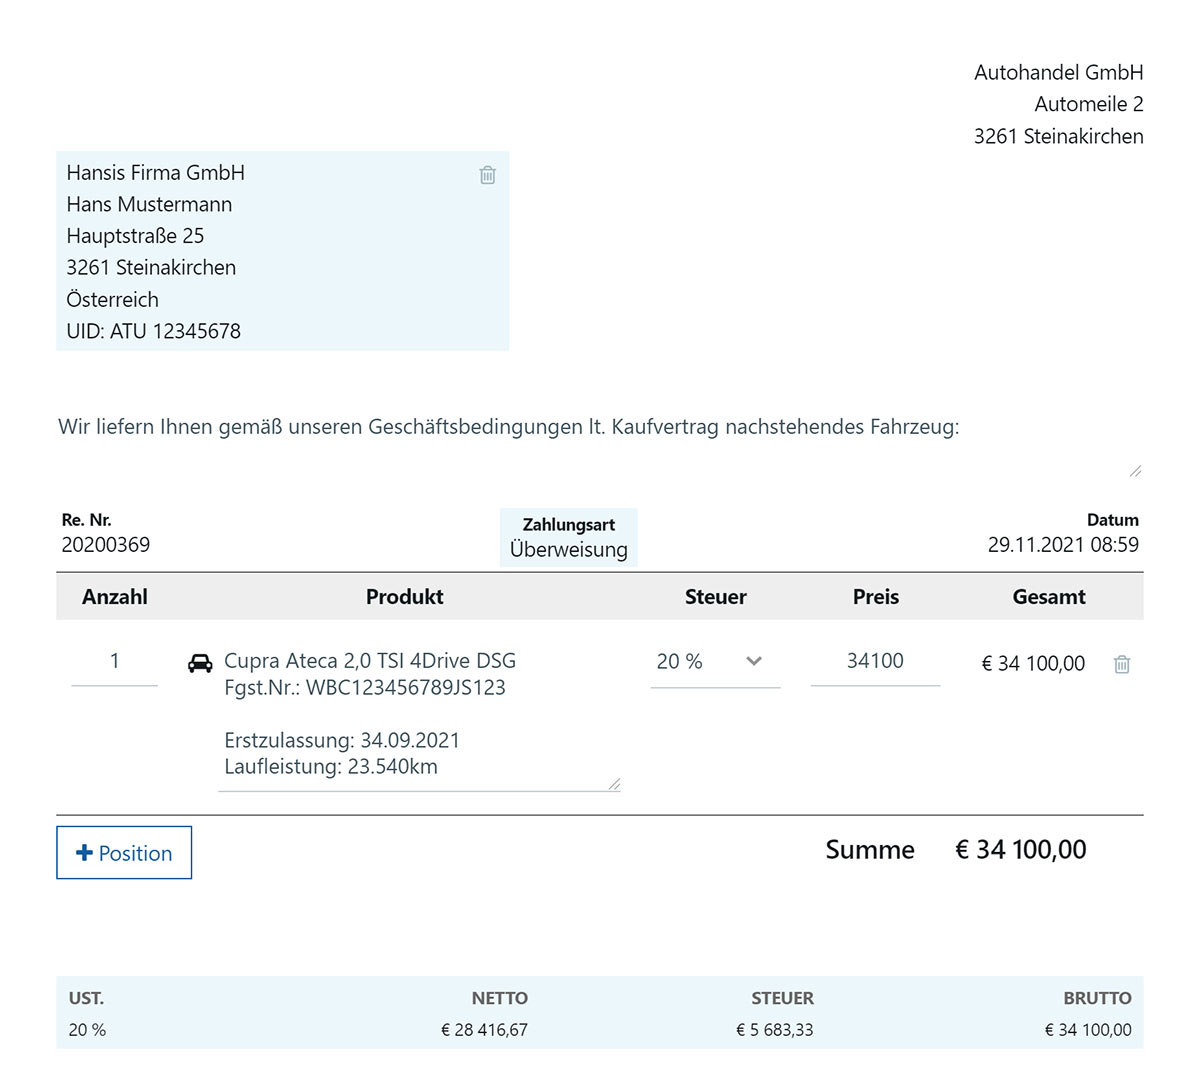Click the UST. rate '20 %' in summary table
The width and height of the screenshot is (1200, 1077).
[87, 1030]
